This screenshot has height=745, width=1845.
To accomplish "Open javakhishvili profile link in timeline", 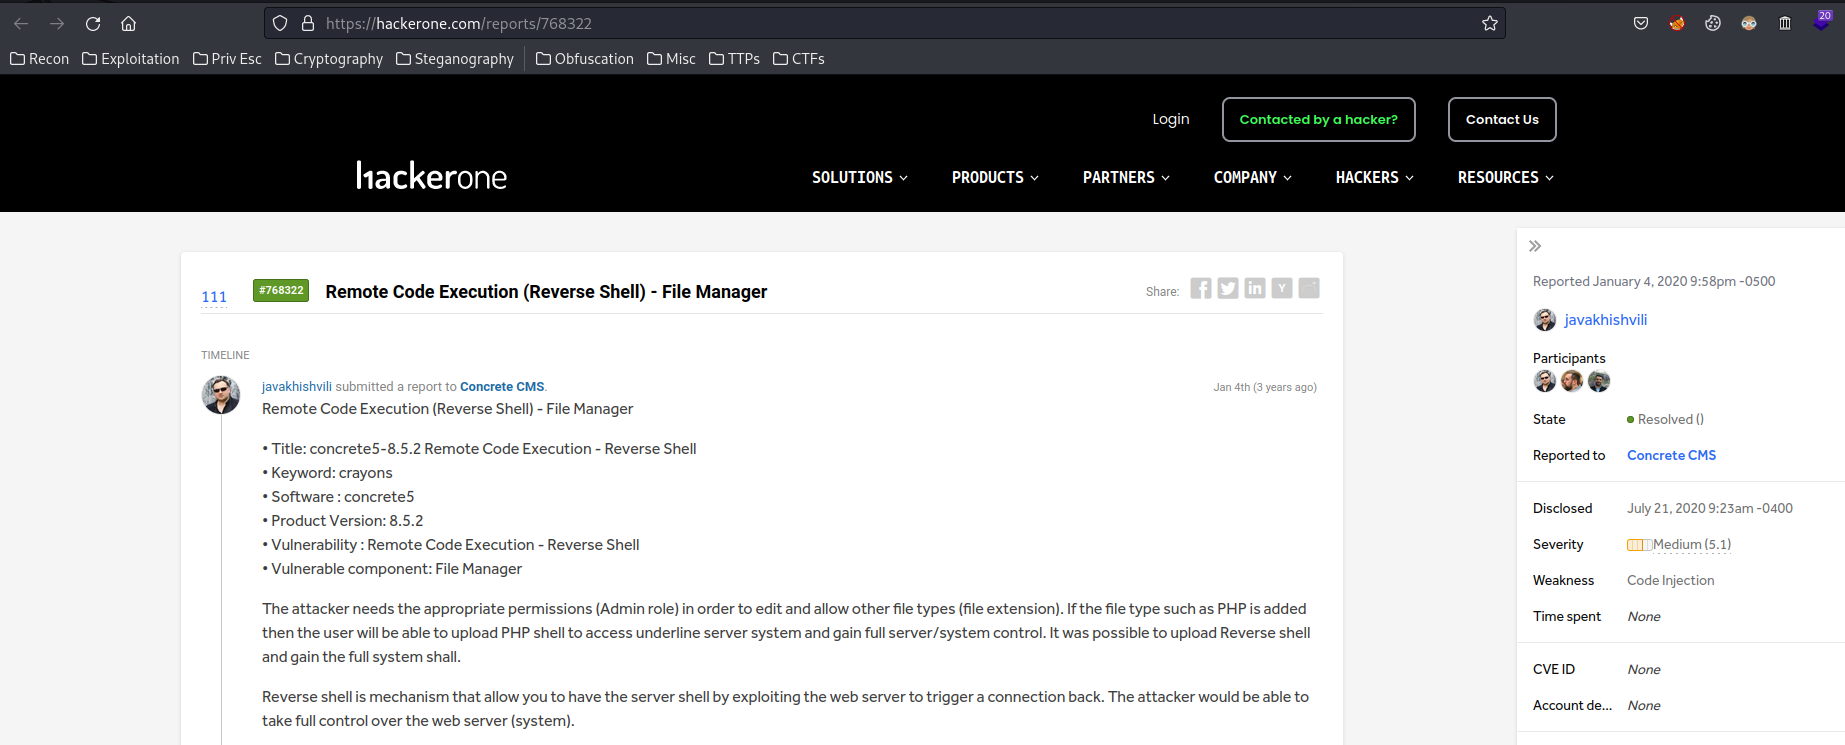I will tap(297, 386).
